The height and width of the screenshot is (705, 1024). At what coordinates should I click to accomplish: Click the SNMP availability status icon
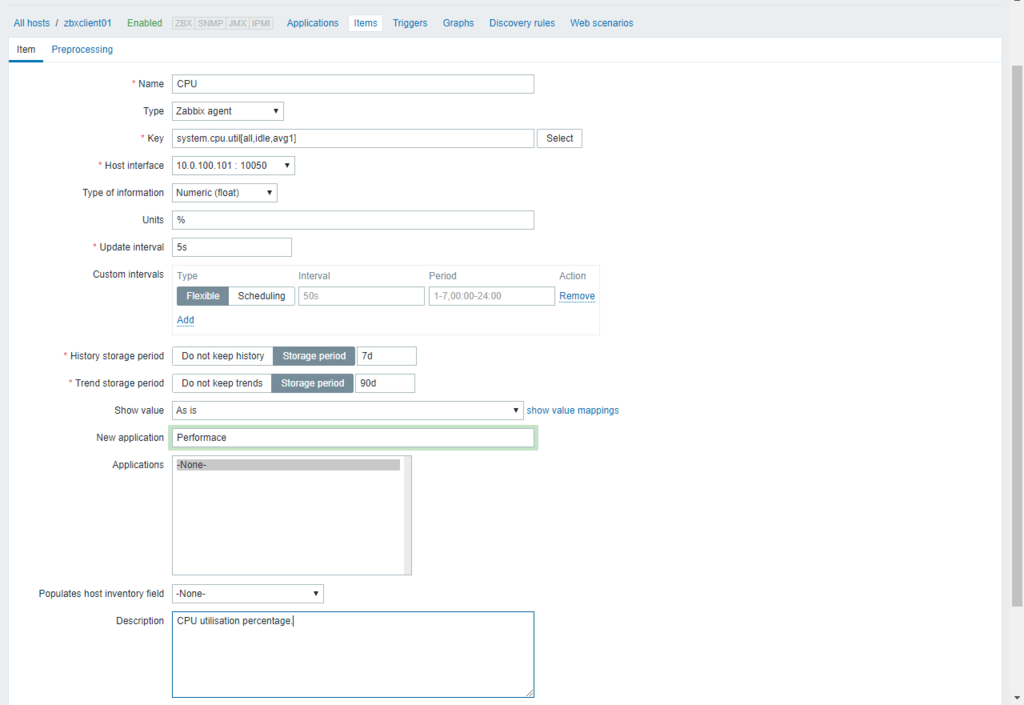coord(211,23)
